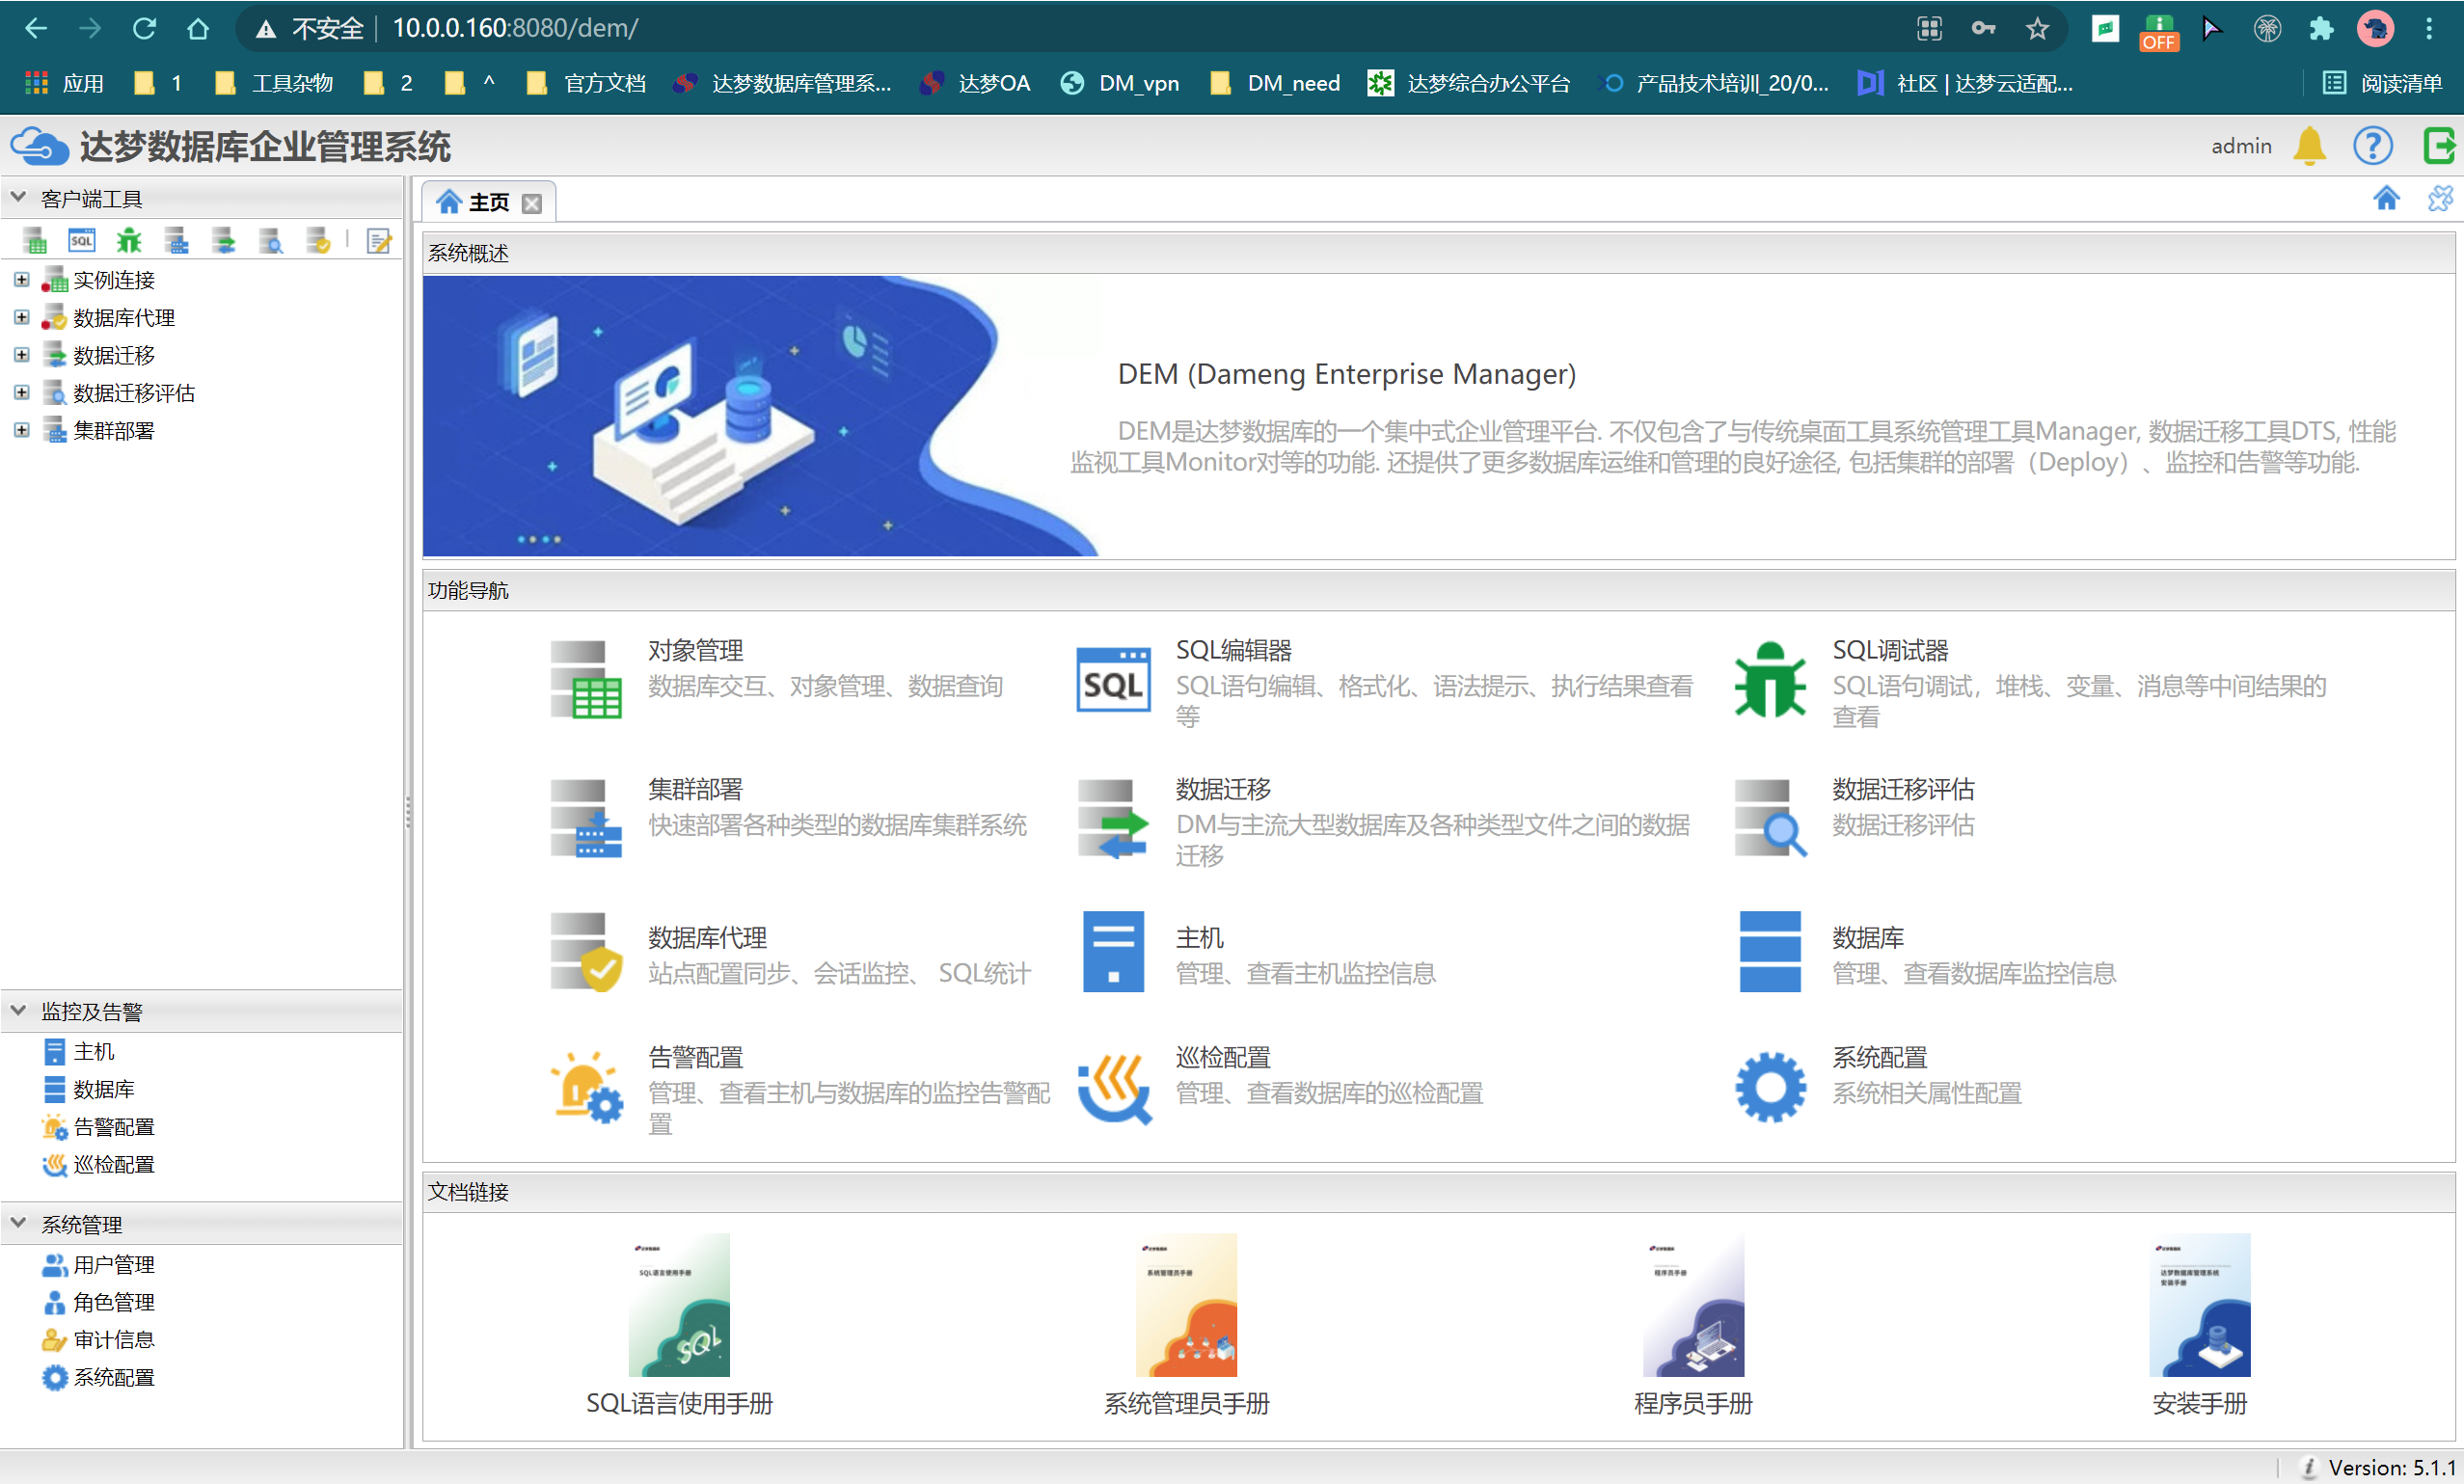2464x1484 pixels.
Task: Click the database agent shield icon
Action: tap(317, 240)
